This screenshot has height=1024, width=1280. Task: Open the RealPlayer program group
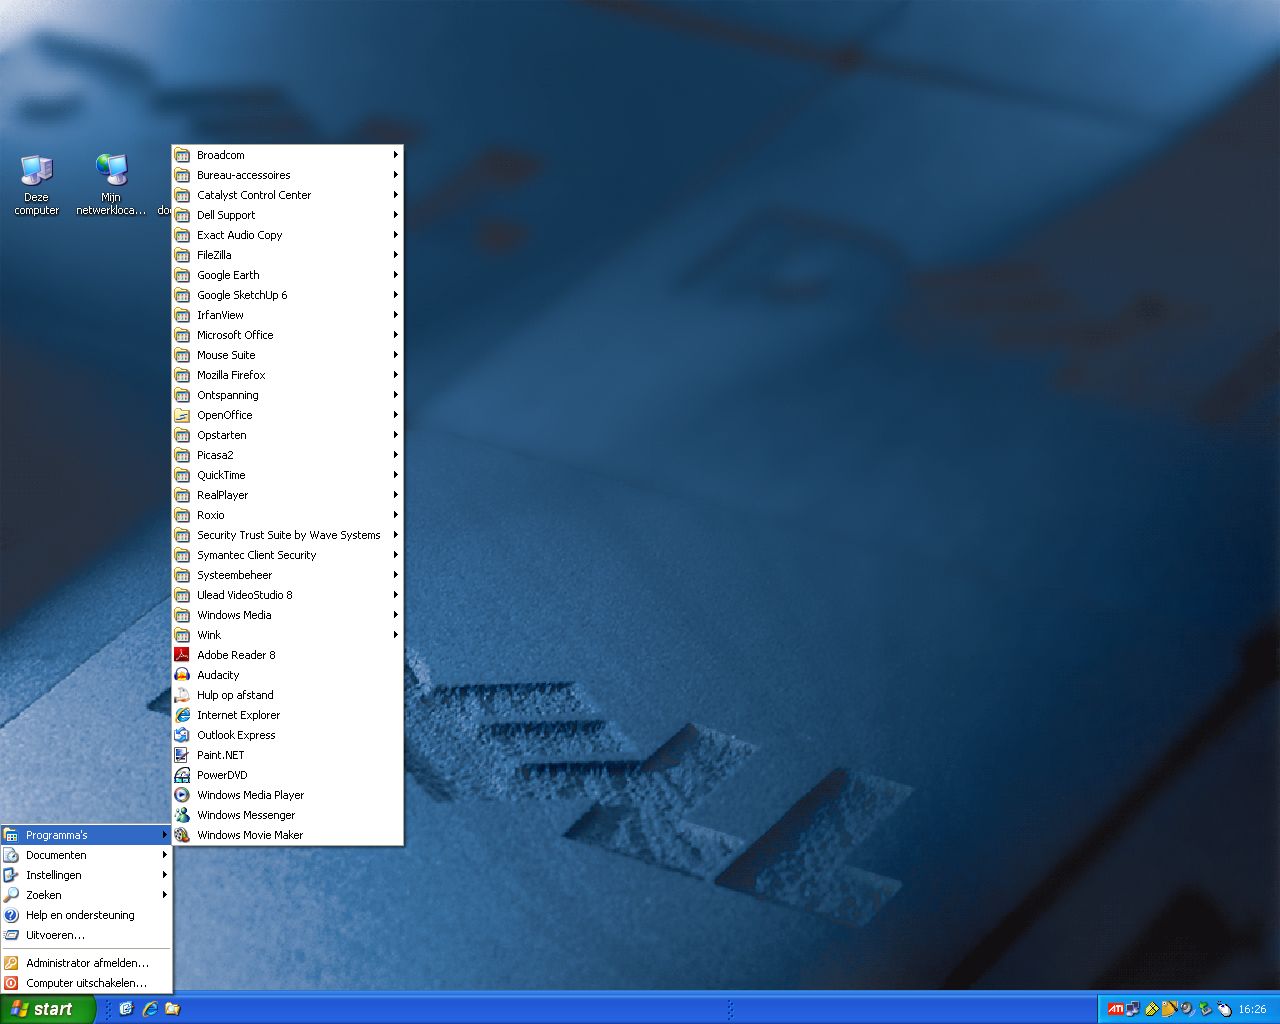coord(288,495)
